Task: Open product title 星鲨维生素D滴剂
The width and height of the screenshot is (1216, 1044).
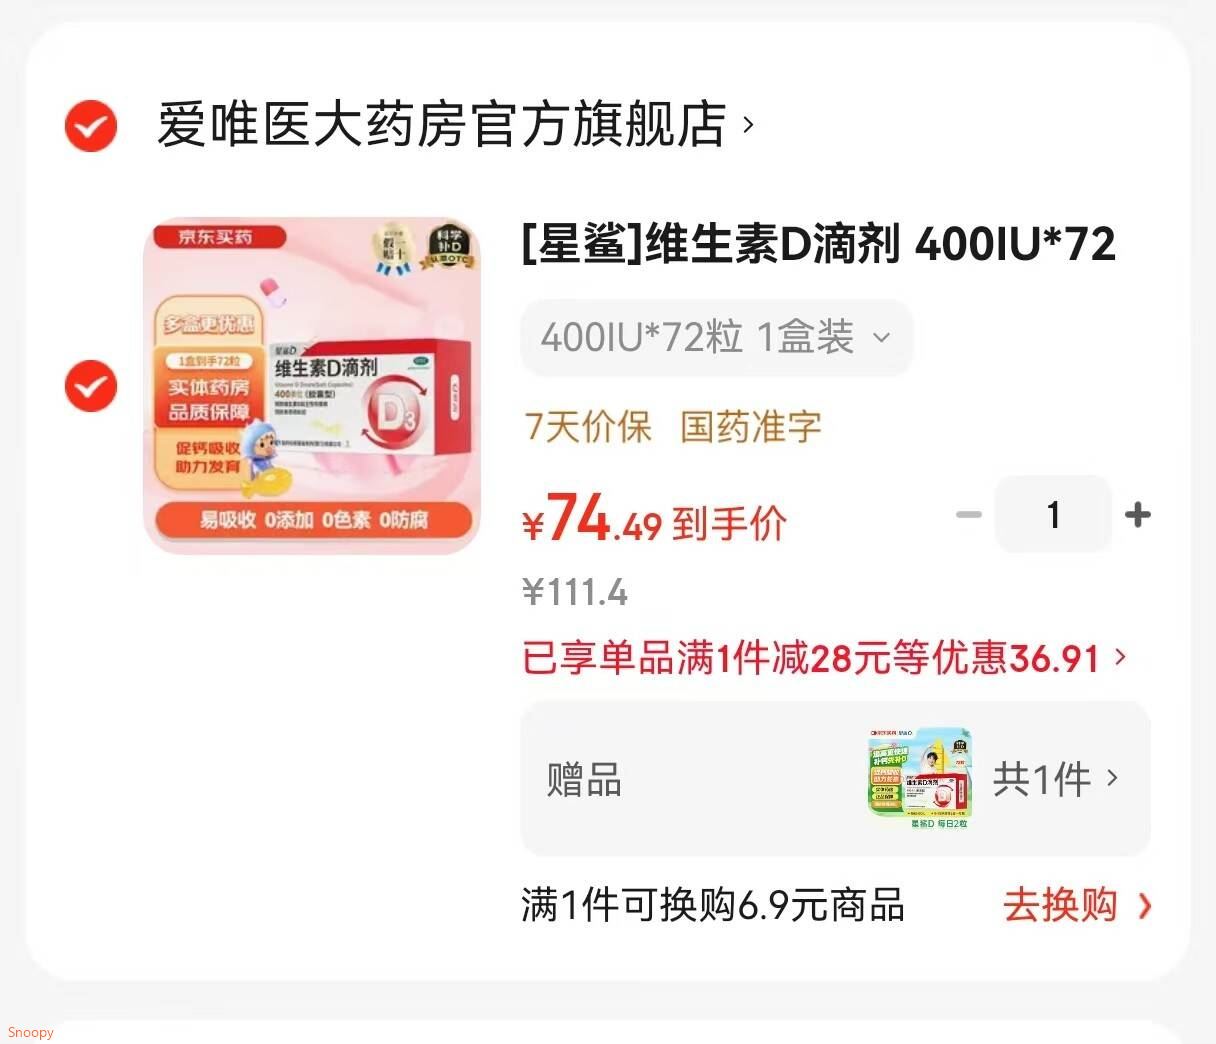Action: tap(819, 244)
